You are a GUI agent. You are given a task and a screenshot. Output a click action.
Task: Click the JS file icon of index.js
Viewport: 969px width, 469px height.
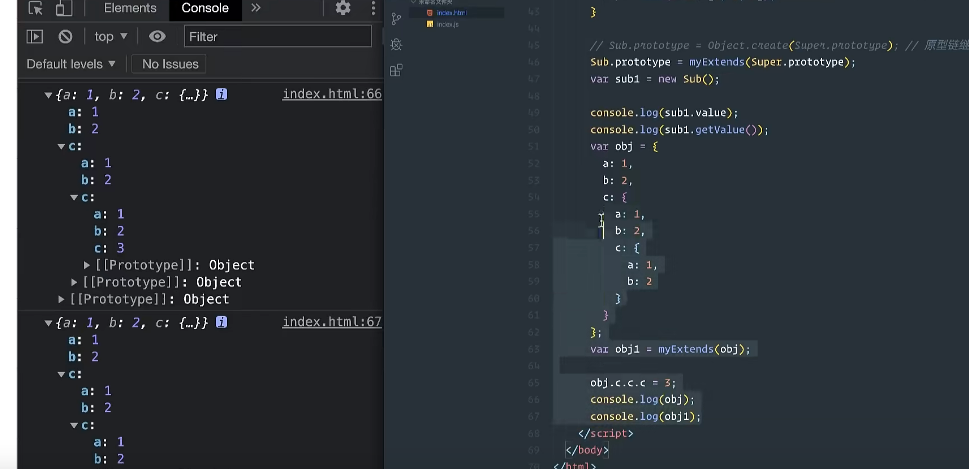click(429, 24)
